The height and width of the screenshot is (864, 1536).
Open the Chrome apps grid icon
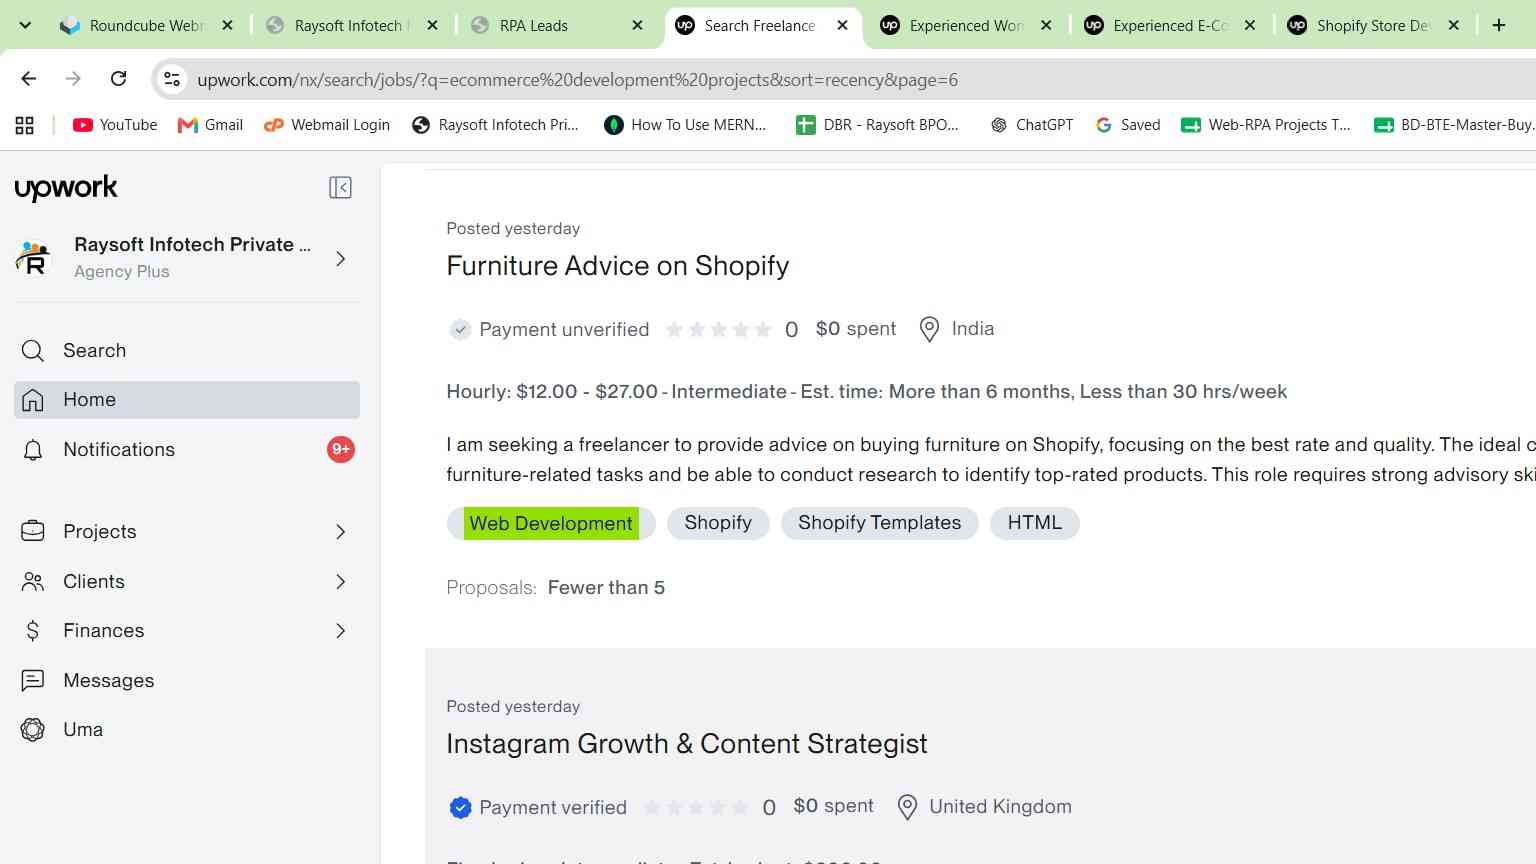(x=25, y=125)
